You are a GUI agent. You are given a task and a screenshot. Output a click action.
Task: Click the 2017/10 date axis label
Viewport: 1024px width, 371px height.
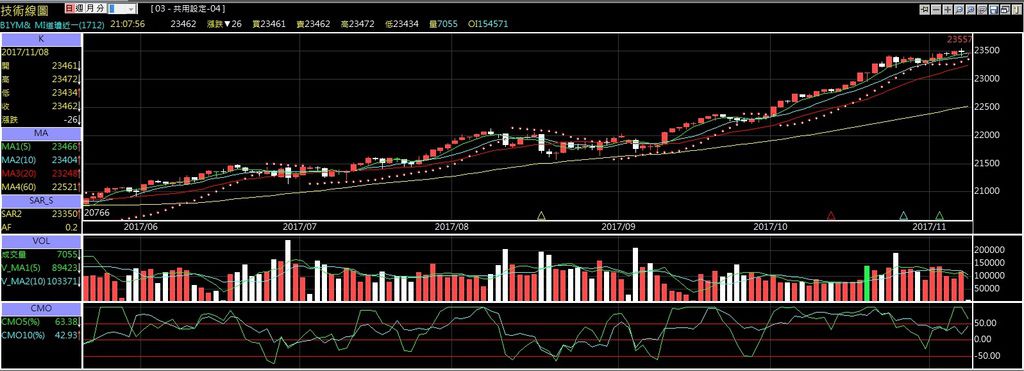tap(772, 226)
